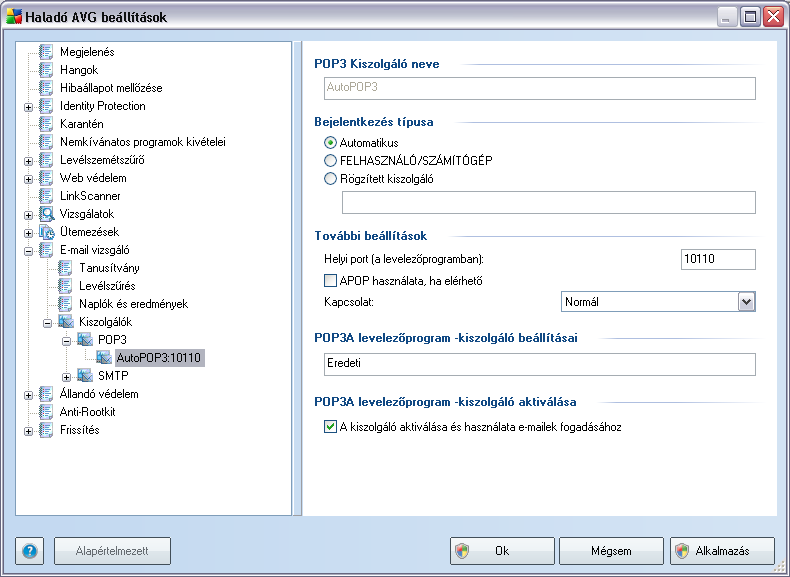This screenshot has height=577, width=790.
Task: Collapse the Kiszolgálók node
Action: (47, 323)
